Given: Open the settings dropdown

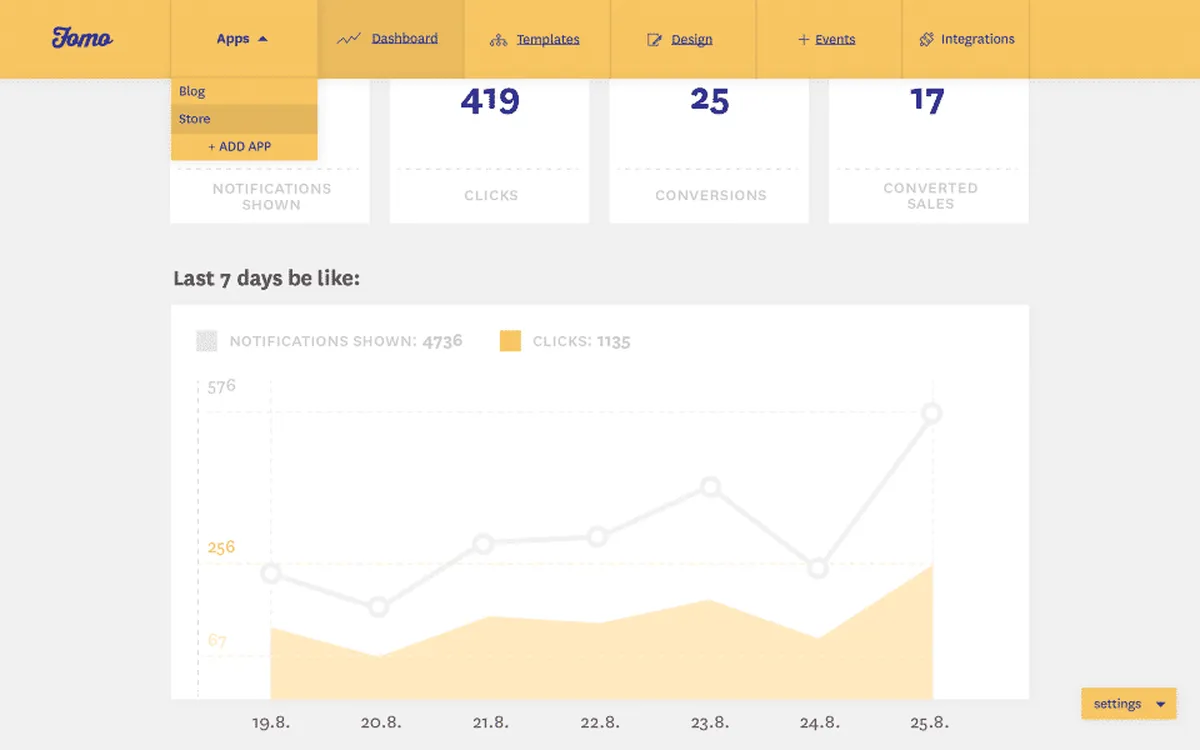Looking at the screenshot, I should (x=1128, y=703).
